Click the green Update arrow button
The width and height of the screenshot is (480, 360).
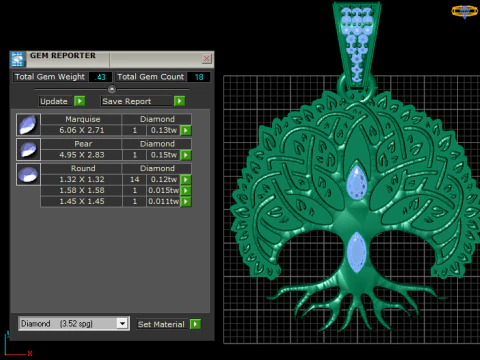click(80, 101)
